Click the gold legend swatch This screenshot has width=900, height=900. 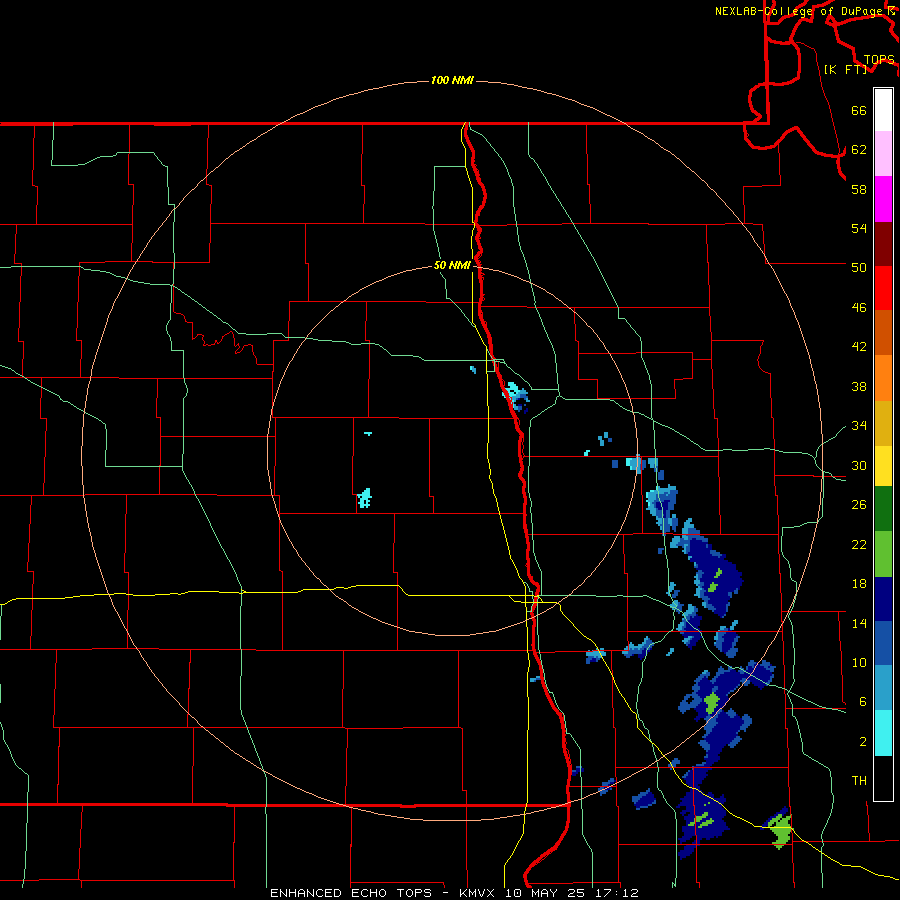[883, 423]
